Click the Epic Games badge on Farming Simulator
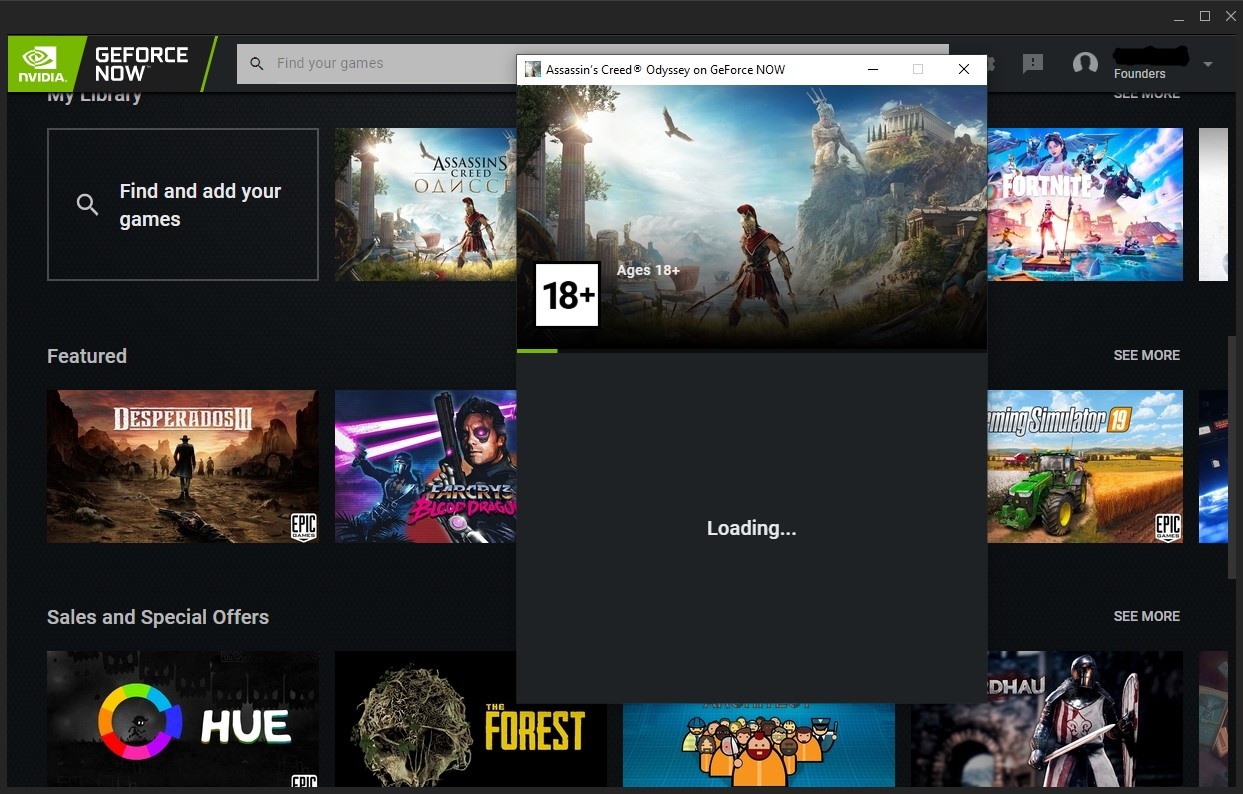This screenshot has width=1243, height=794. click(1167, 527)
